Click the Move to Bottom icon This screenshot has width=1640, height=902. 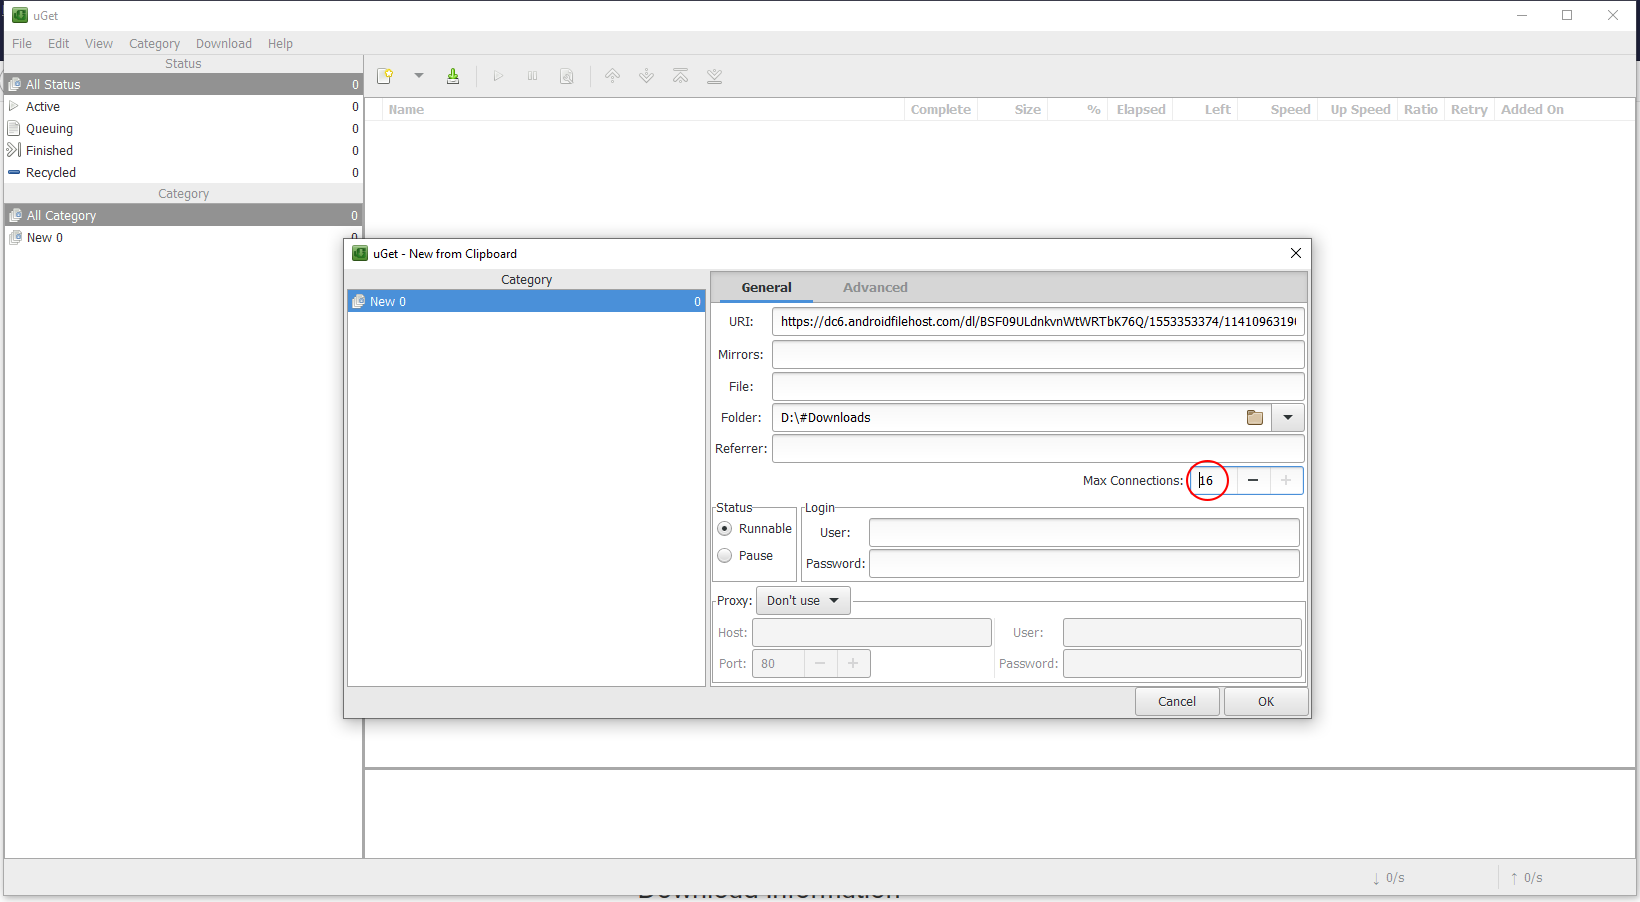[x=714, y=76]
